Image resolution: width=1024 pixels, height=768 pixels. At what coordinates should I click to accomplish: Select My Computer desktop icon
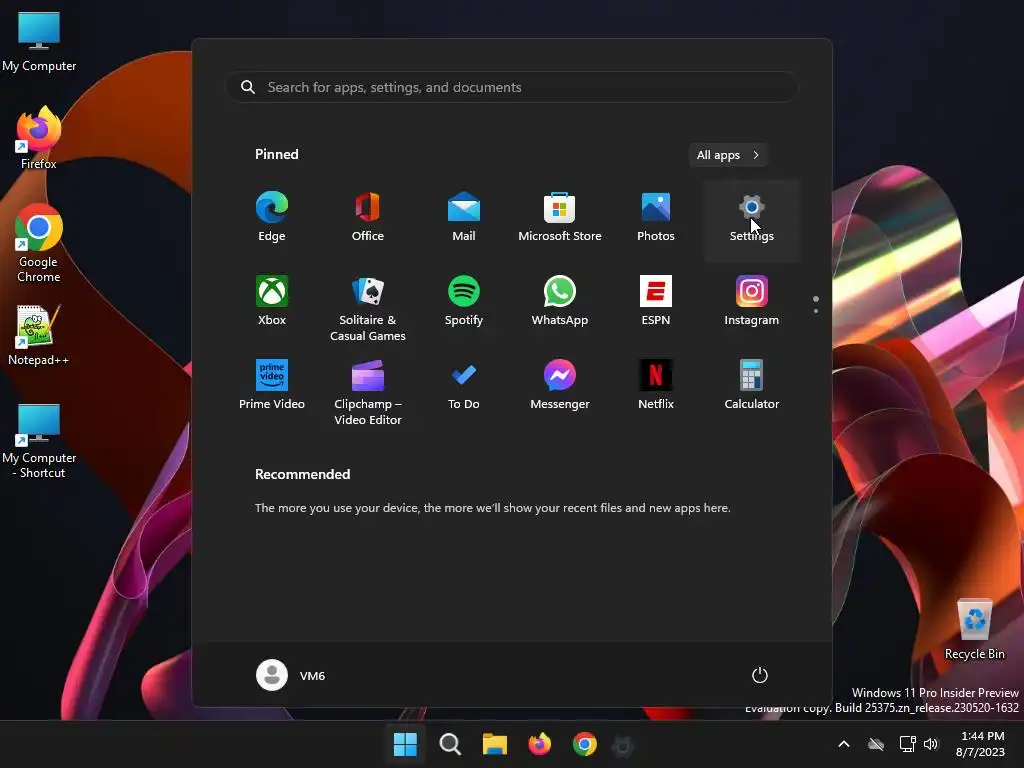tap(39, 40)
